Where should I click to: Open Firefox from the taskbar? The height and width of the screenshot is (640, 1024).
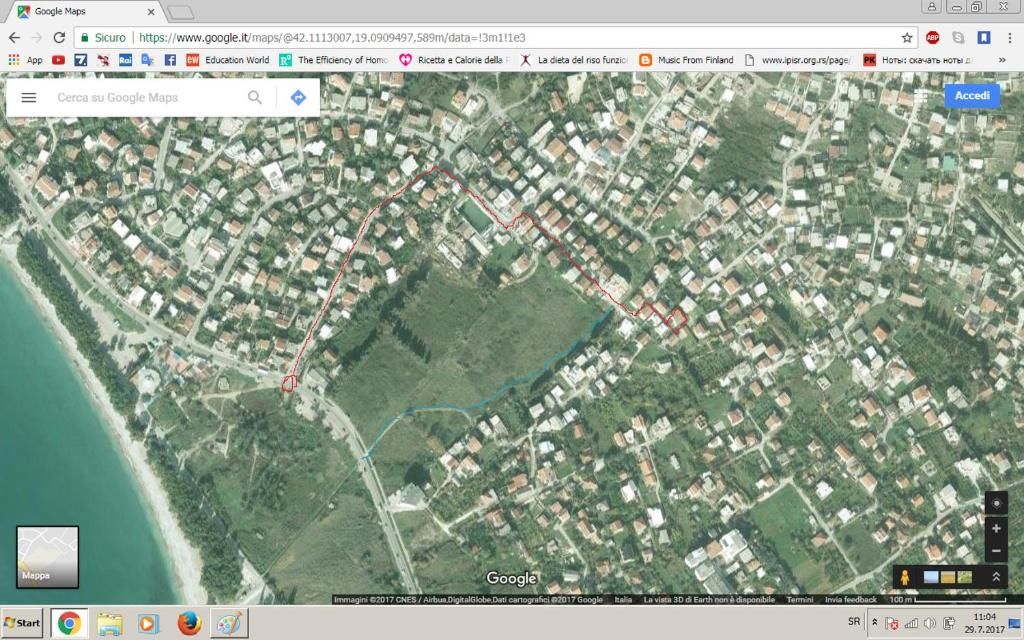pos(189,623)
